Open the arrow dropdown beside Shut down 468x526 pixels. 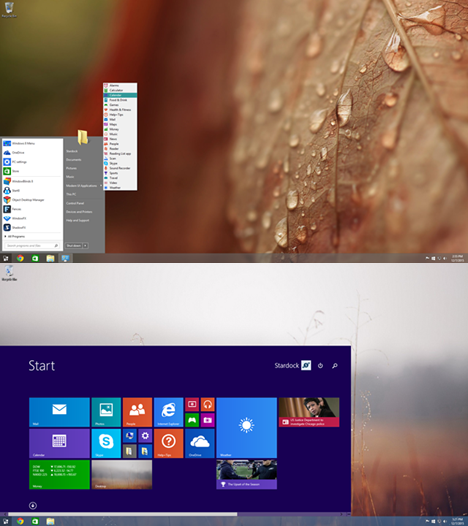click(x=86, y=246)
